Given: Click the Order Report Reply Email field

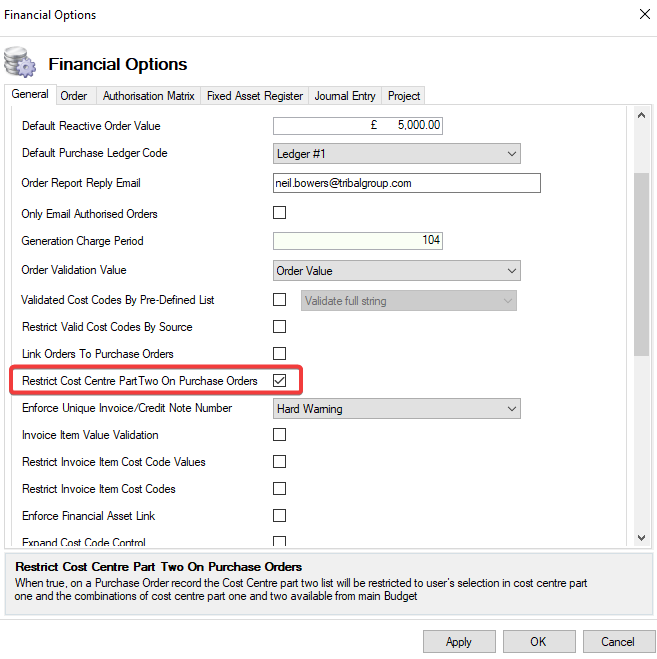Looking at the screenshot, I should 406,184.
